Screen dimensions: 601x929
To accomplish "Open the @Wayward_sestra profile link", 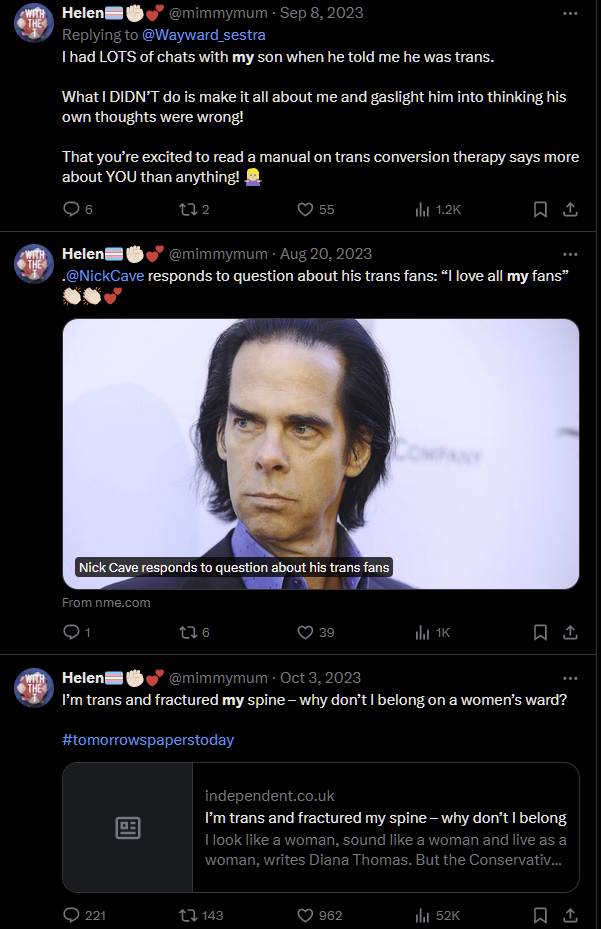I will (204, 35).
